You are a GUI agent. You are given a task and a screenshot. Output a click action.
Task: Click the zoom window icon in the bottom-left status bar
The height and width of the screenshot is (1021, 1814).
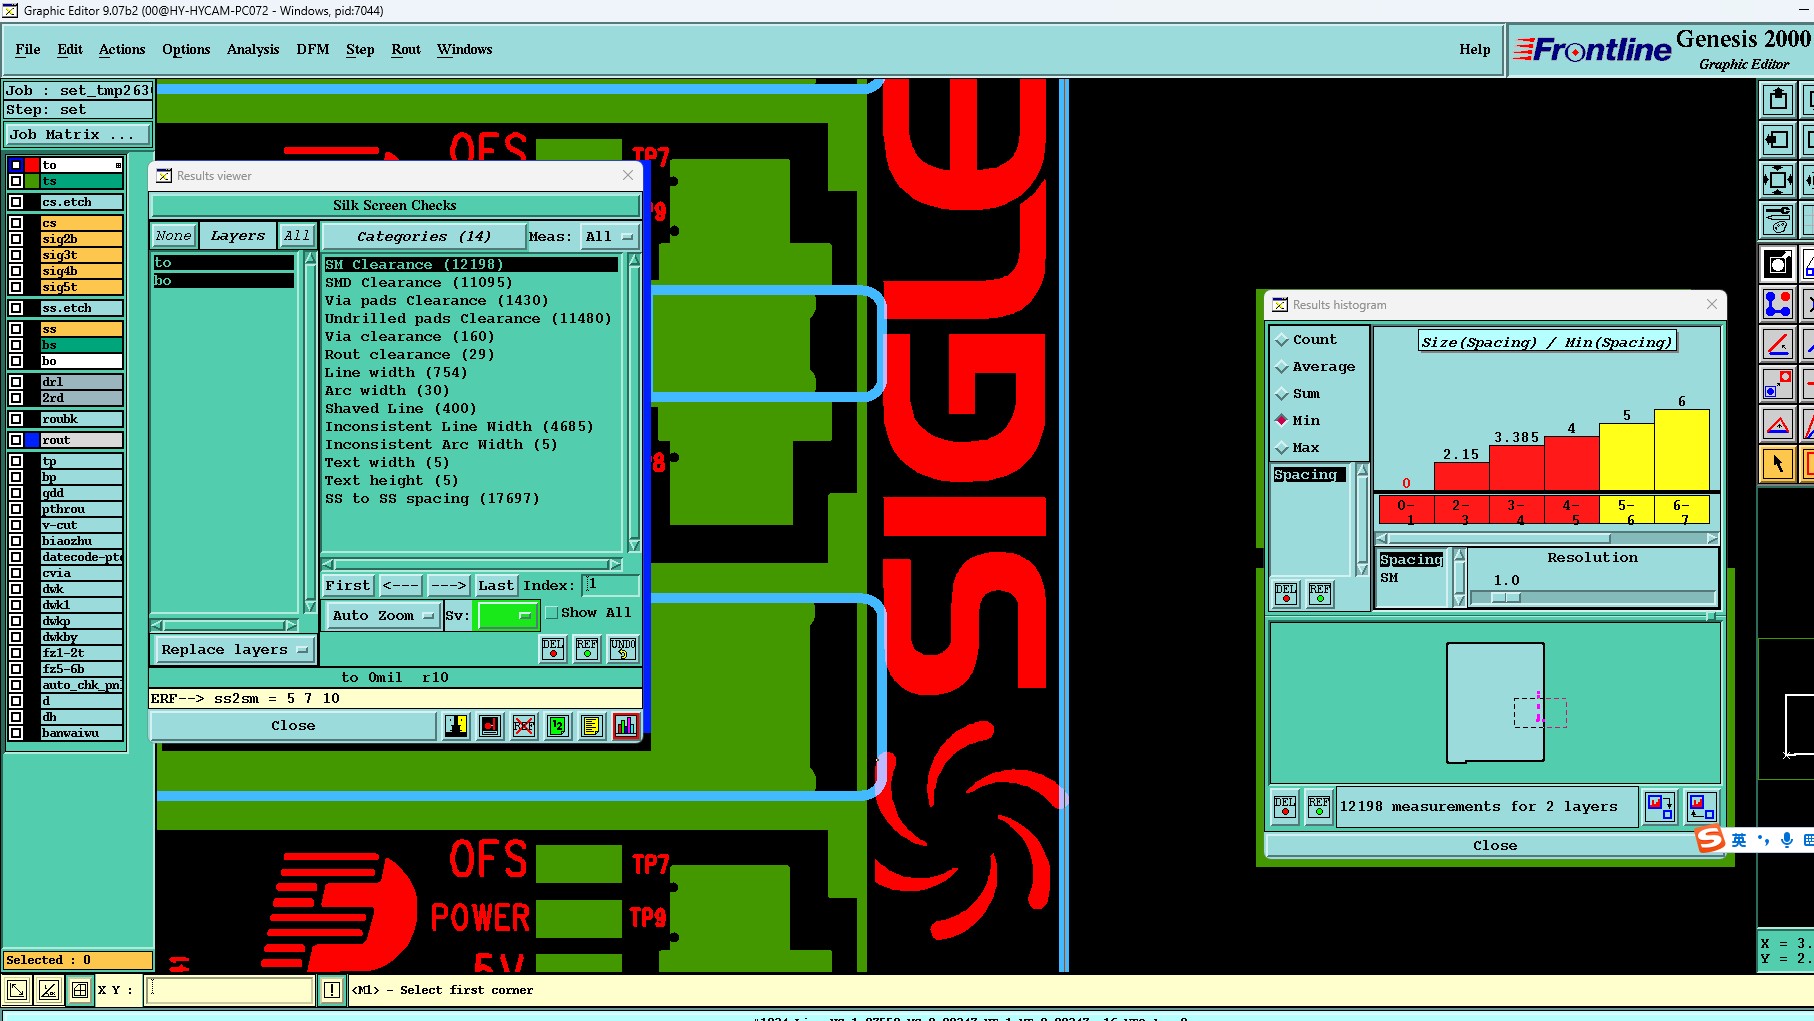coord(17,990)
